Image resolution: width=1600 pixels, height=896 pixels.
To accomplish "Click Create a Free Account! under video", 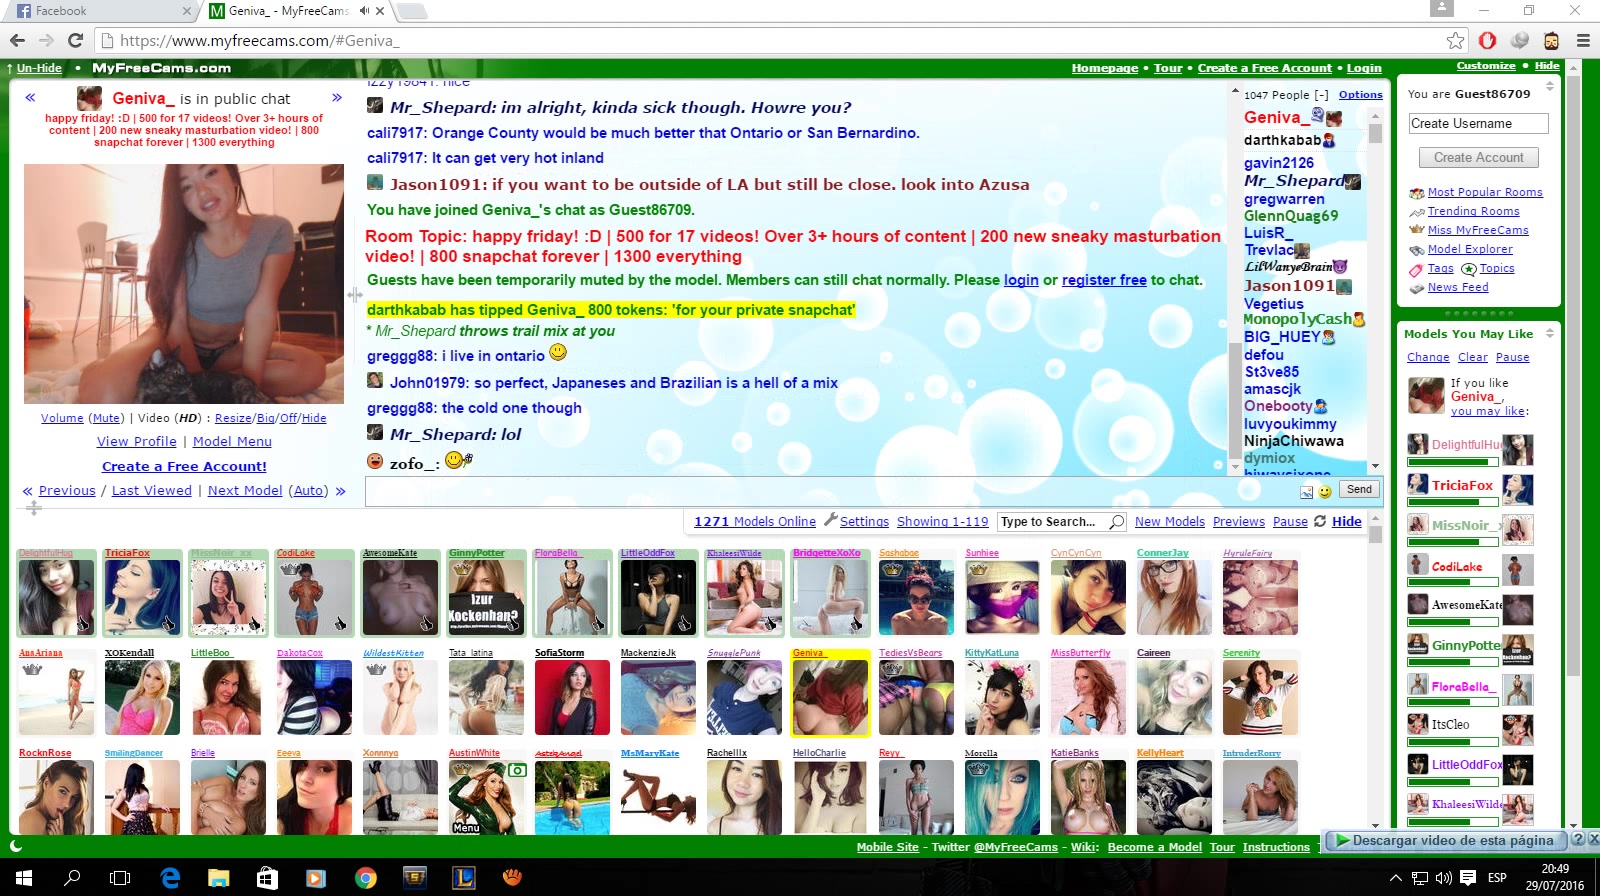I will [184, 466].
